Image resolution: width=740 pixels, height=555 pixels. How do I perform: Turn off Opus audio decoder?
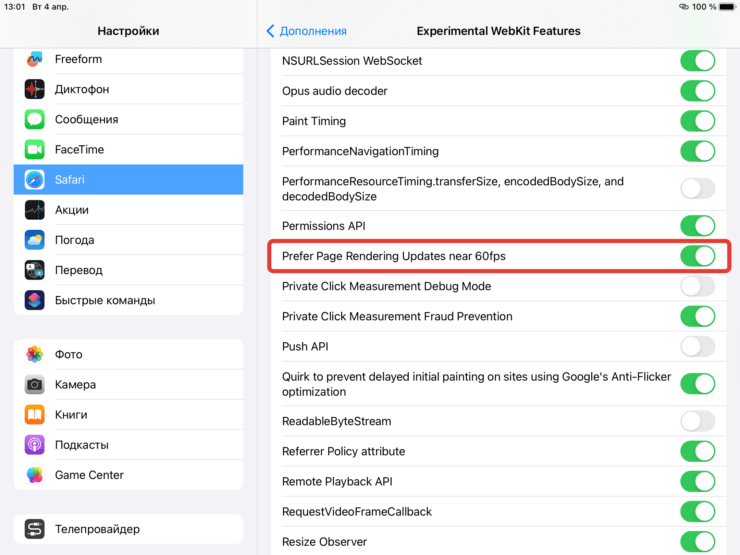pyautogui.click(x=697, y=91)
